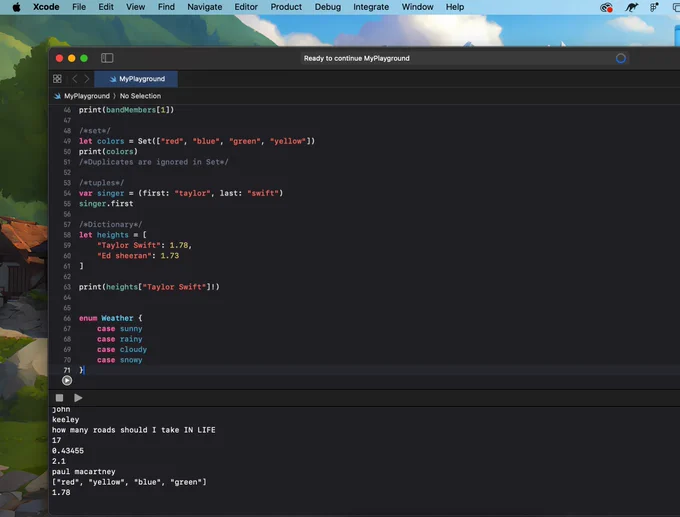Open the Integrate menu
Viewport: 680px width, 517px height.
click(x=371, y=7)
